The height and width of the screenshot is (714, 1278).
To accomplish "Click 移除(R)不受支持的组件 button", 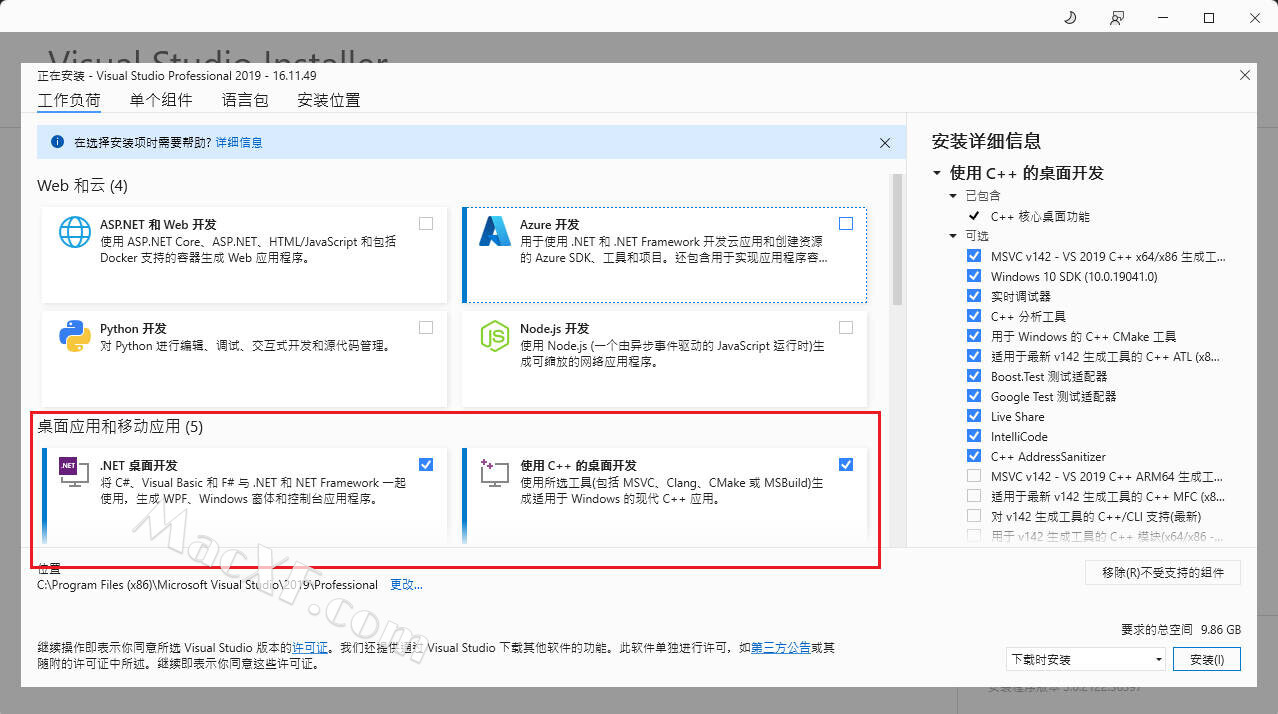I will [1163, 572].
